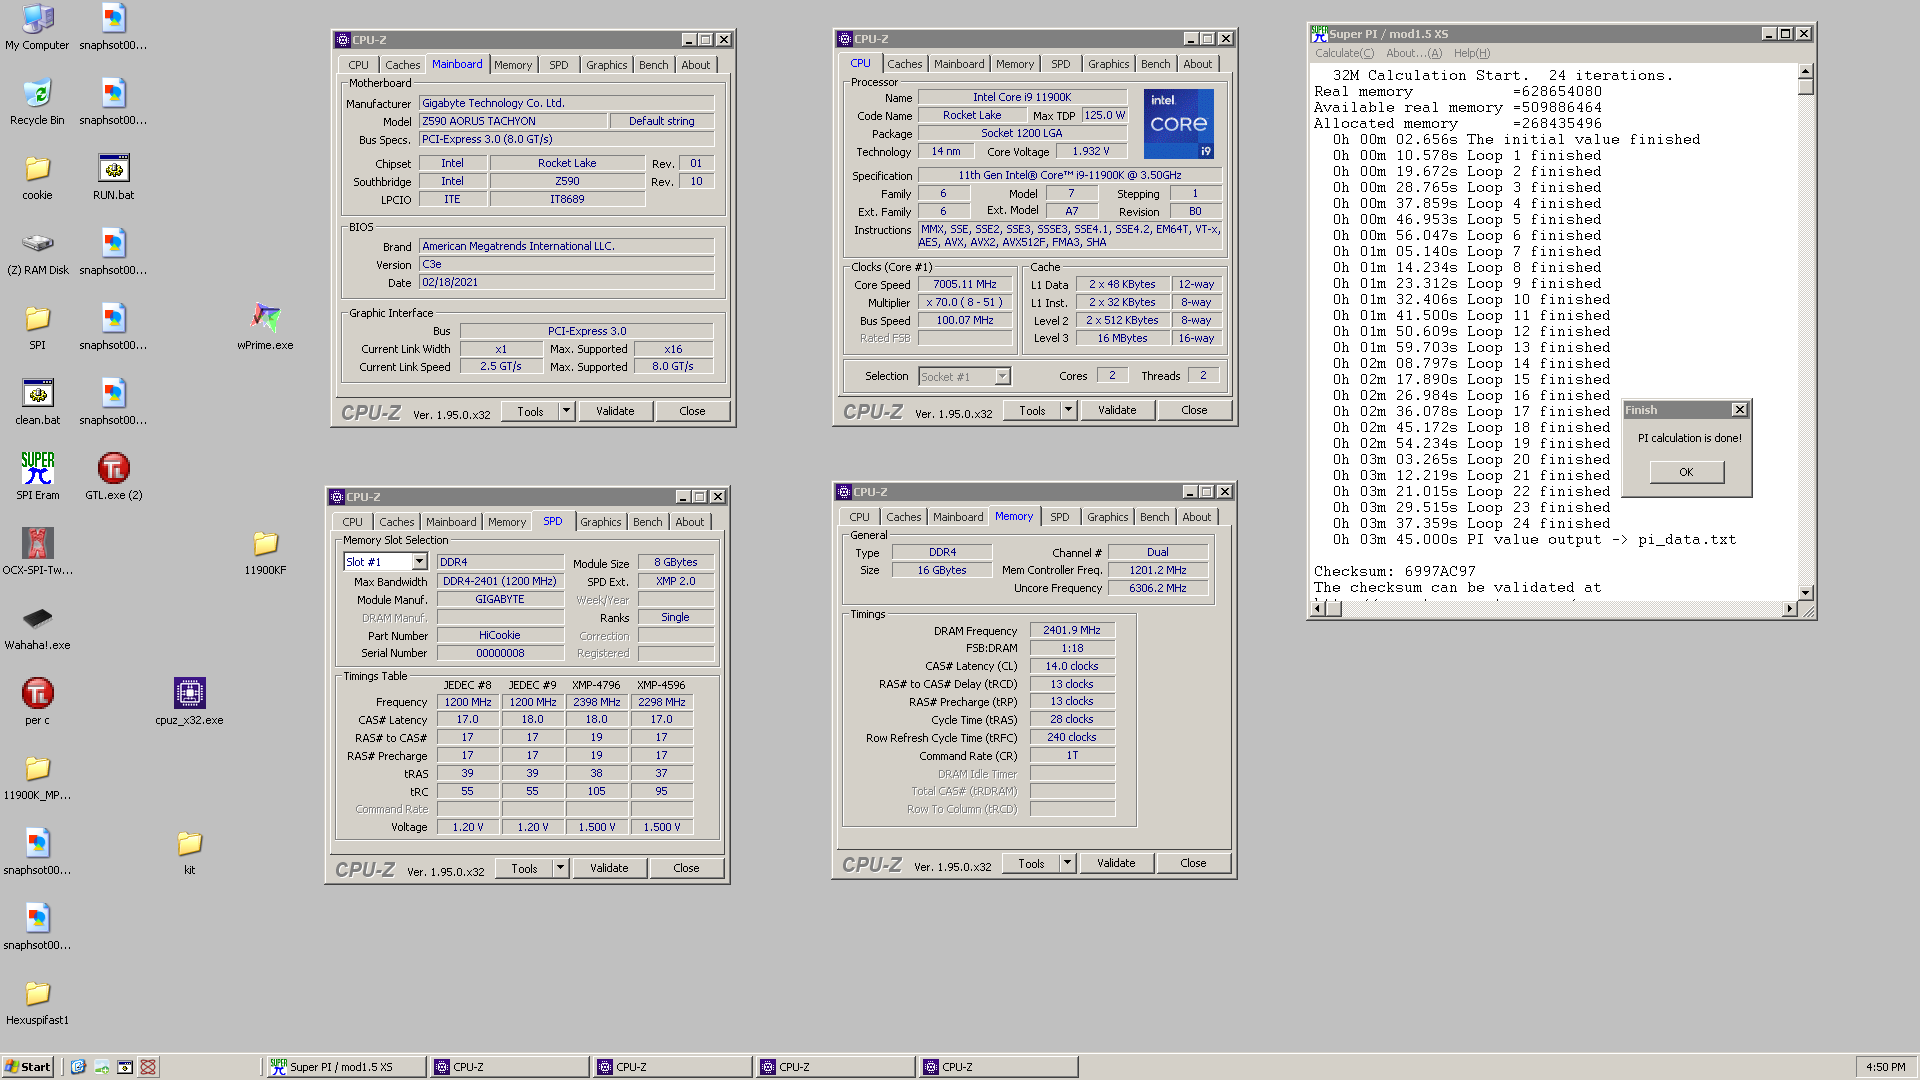Click the 'Checksum: 6997AC97' line

(1394, 572)
